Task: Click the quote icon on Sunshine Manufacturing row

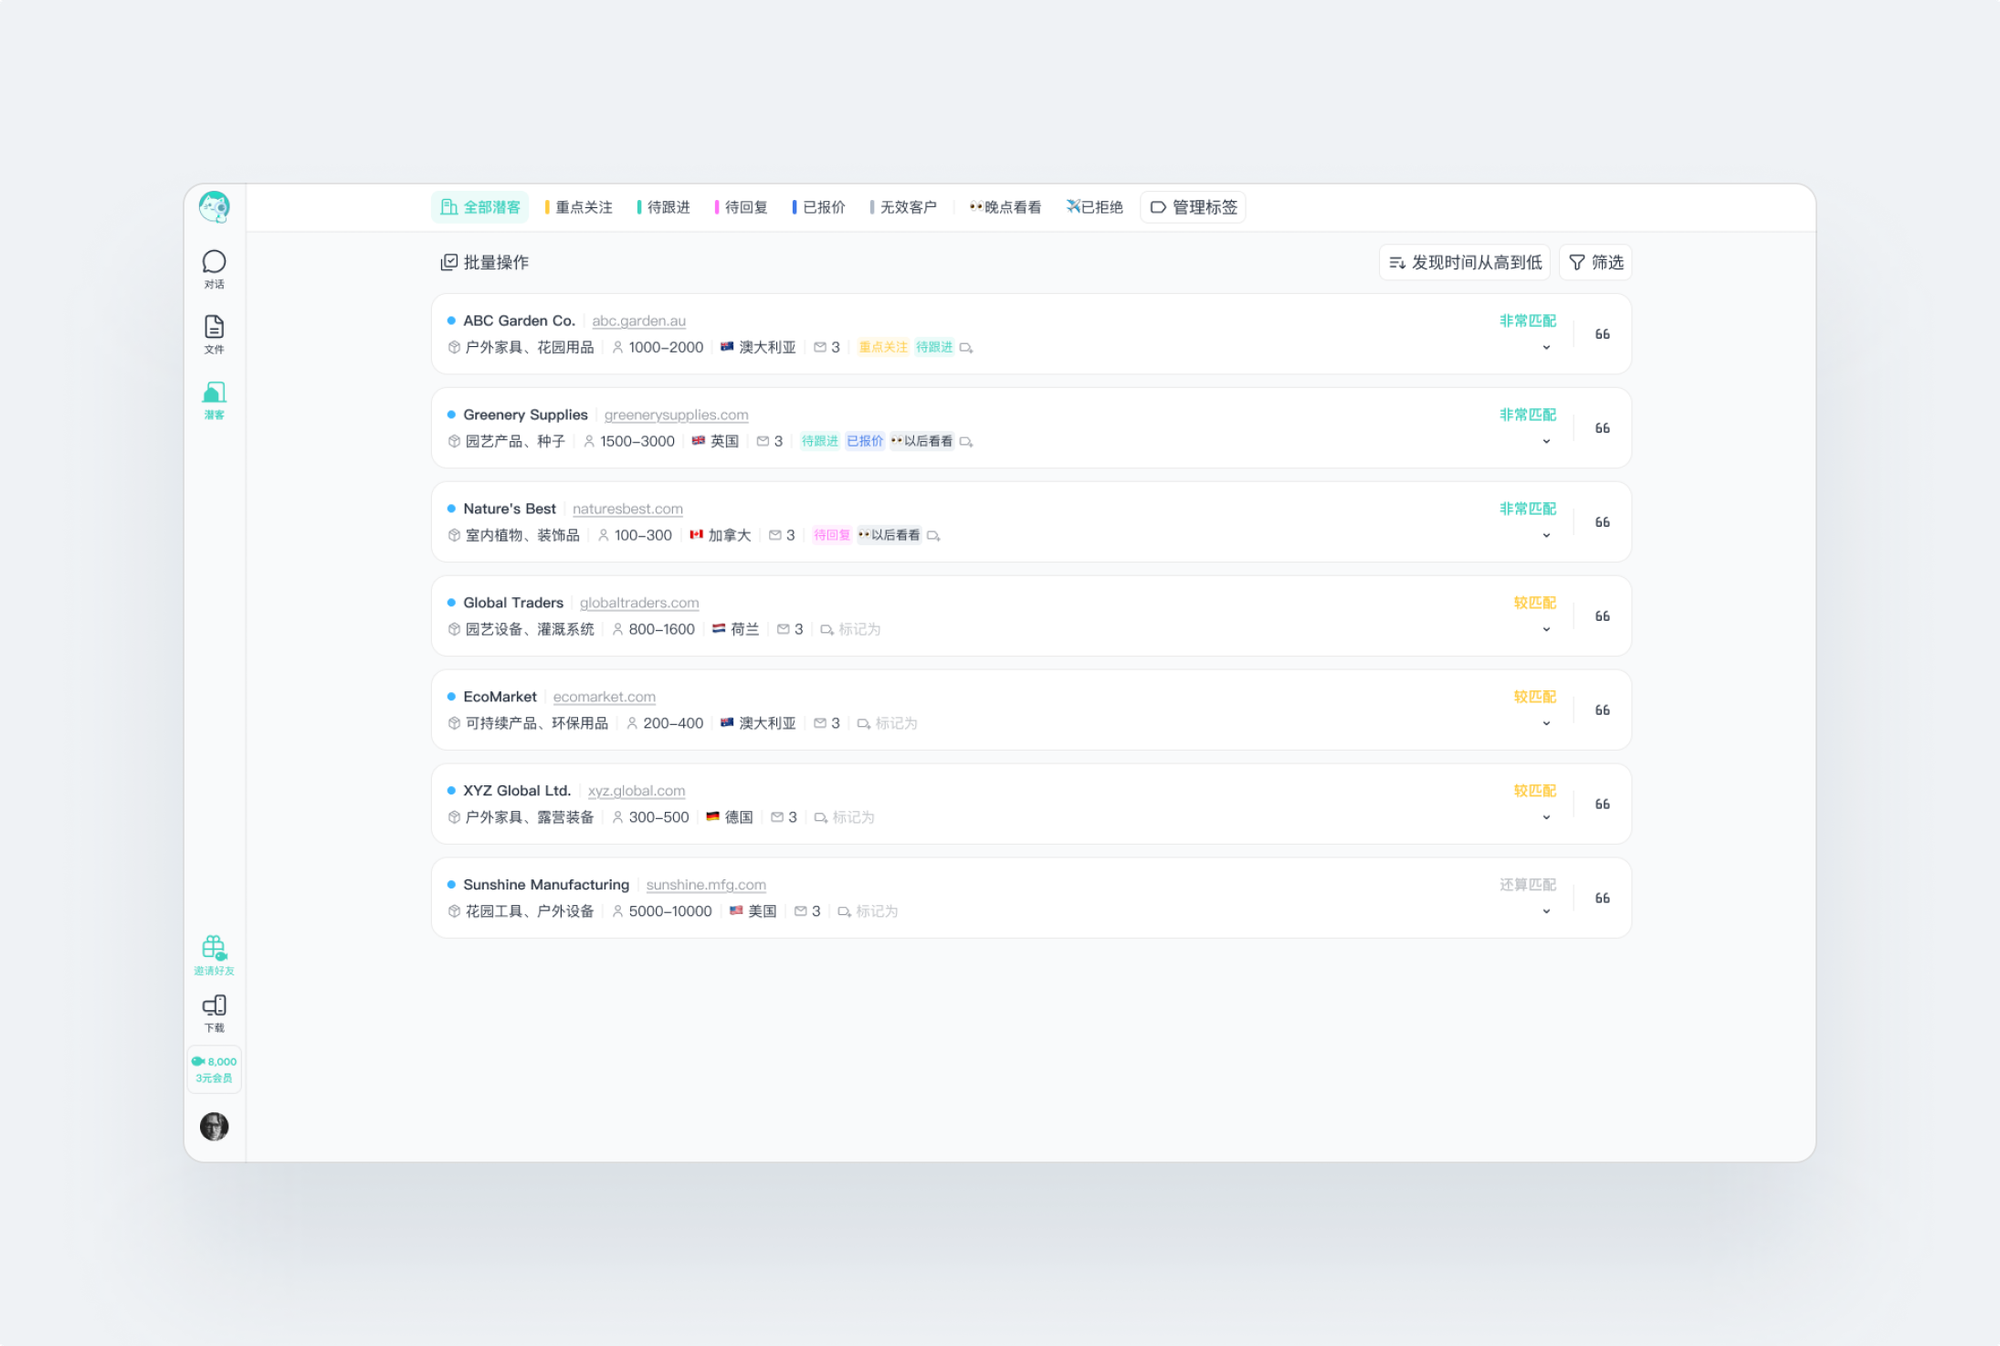Action: [x=1602, y=898]
